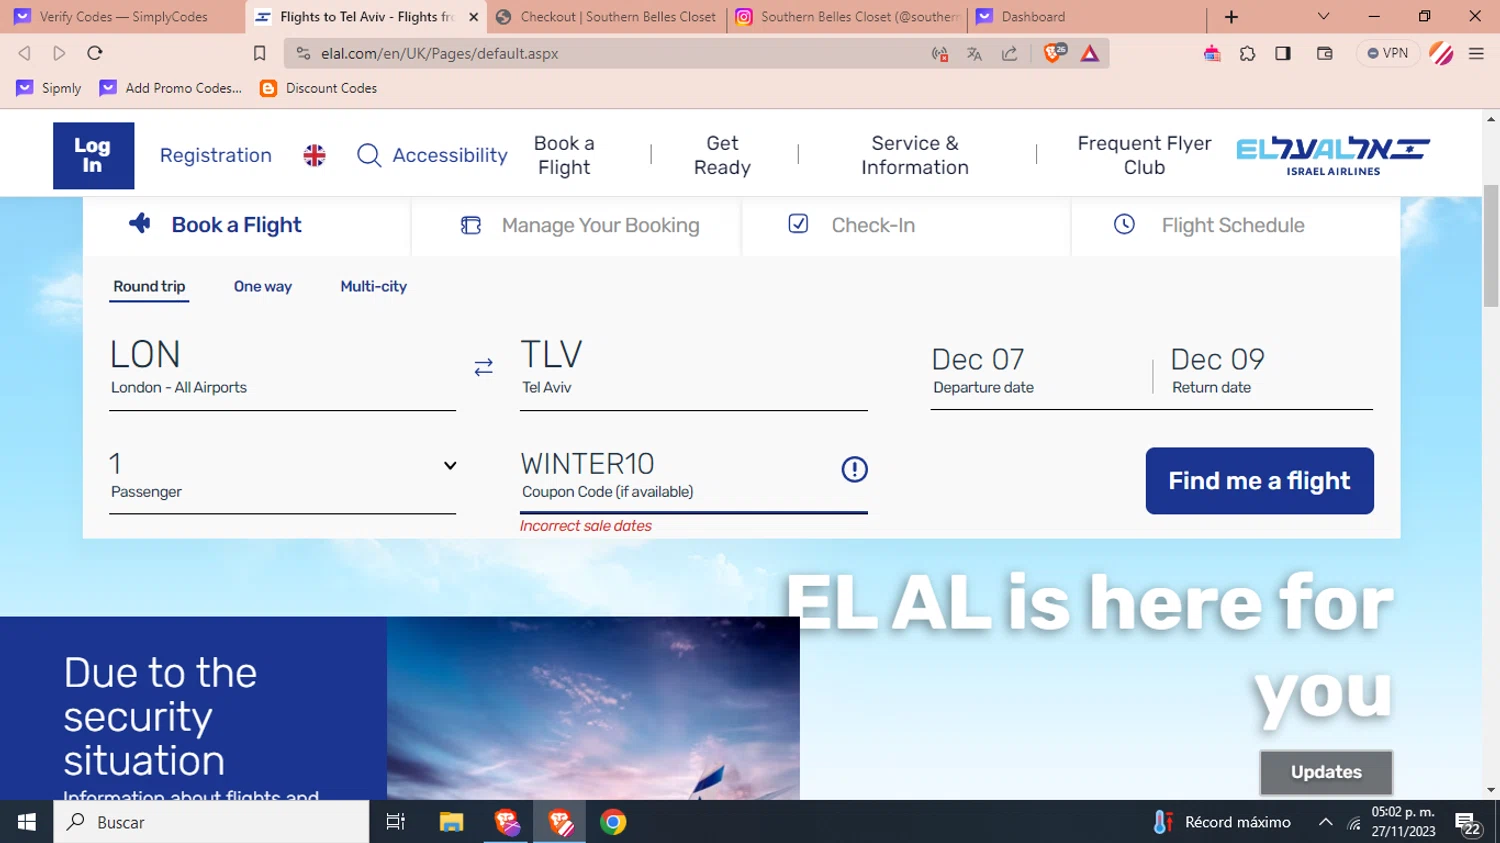Swap origin and destination arrows

(483, 368)
